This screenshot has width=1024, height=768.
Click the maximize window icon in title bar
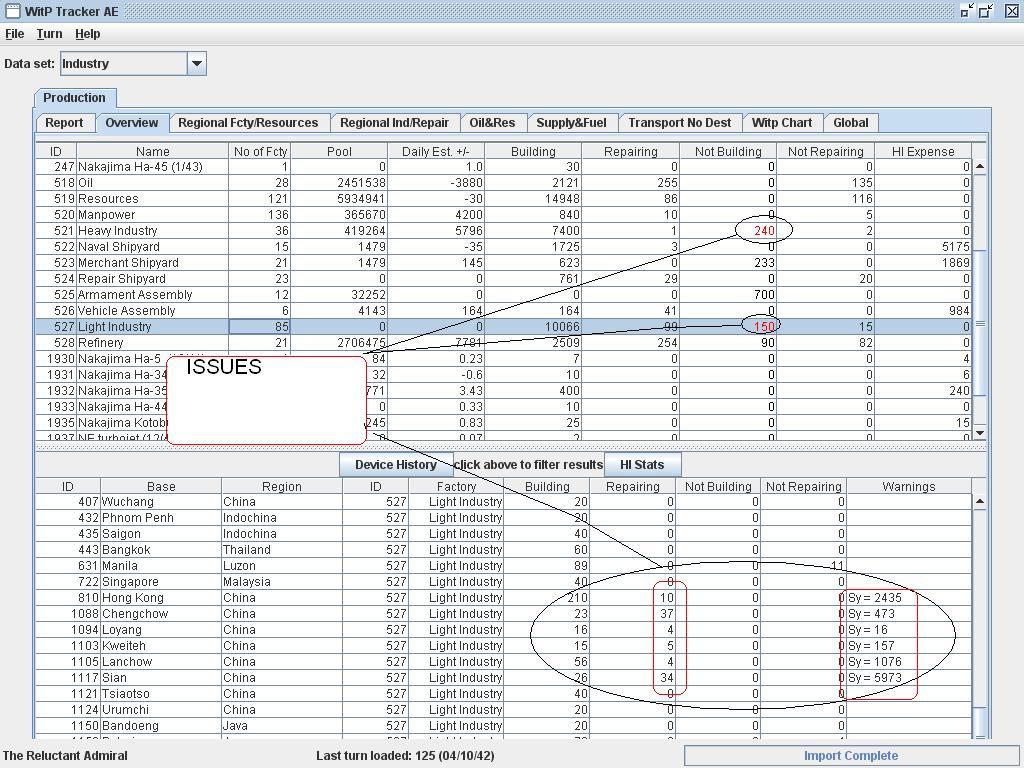[x=986, y=10]
